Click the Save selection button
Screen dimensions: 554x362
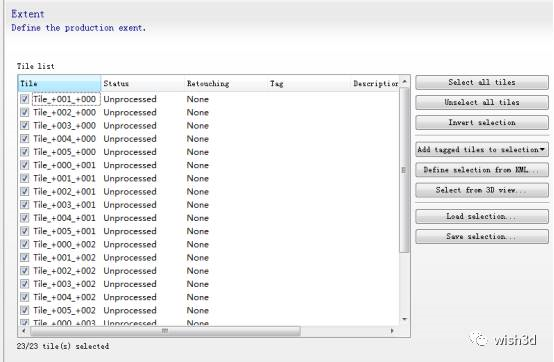(x=482, y=236)
